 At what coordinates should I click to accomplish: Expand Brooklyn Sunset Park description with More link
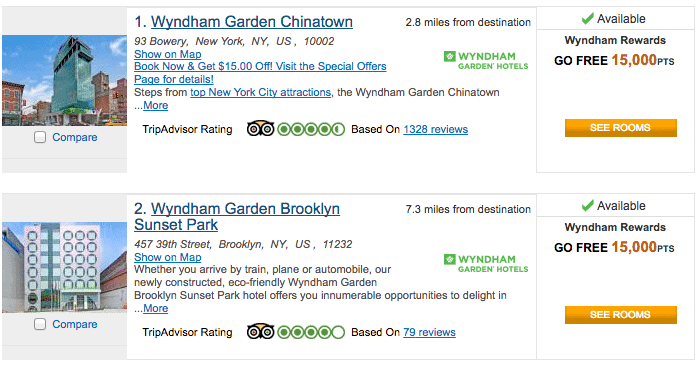pyautogui.click(x=155, y=308)
